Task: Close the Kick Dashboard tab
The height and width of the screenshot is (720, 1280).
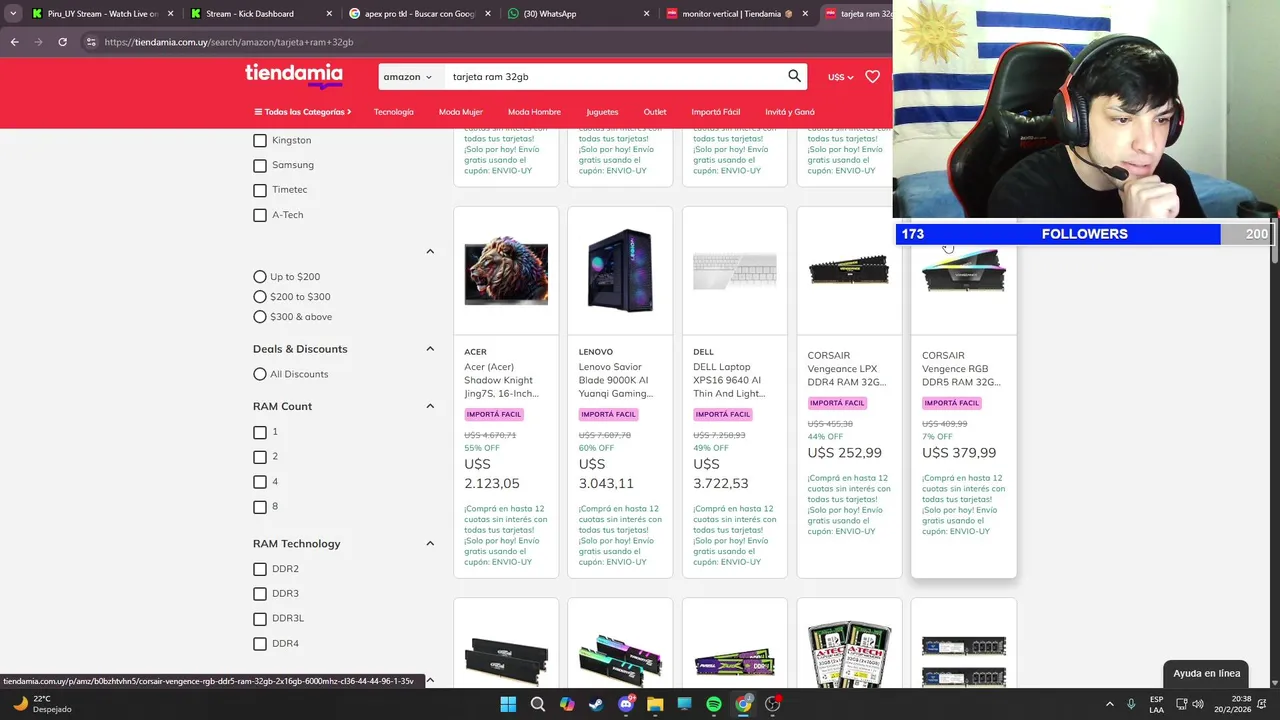Action: coord(329,14)
